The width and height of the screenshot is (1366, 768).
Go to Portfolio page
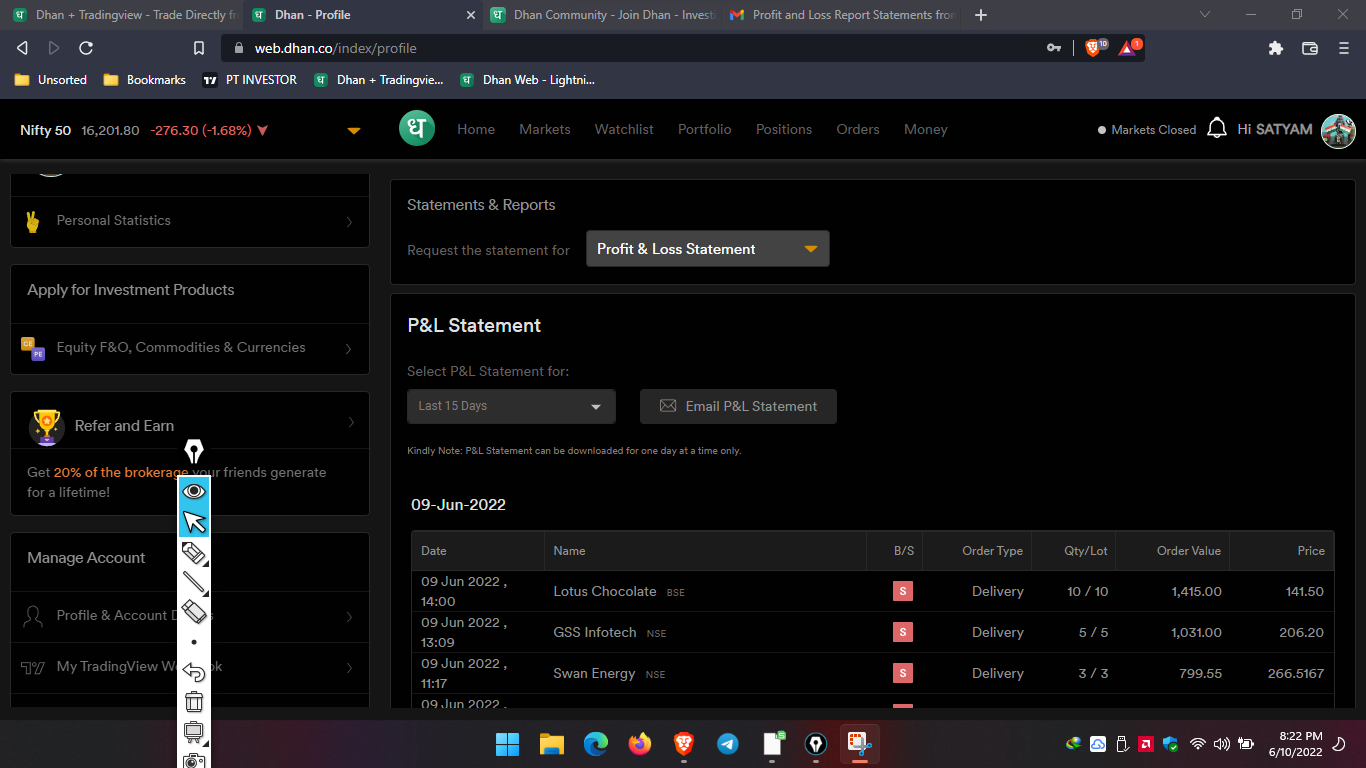[x=705, y=129]
